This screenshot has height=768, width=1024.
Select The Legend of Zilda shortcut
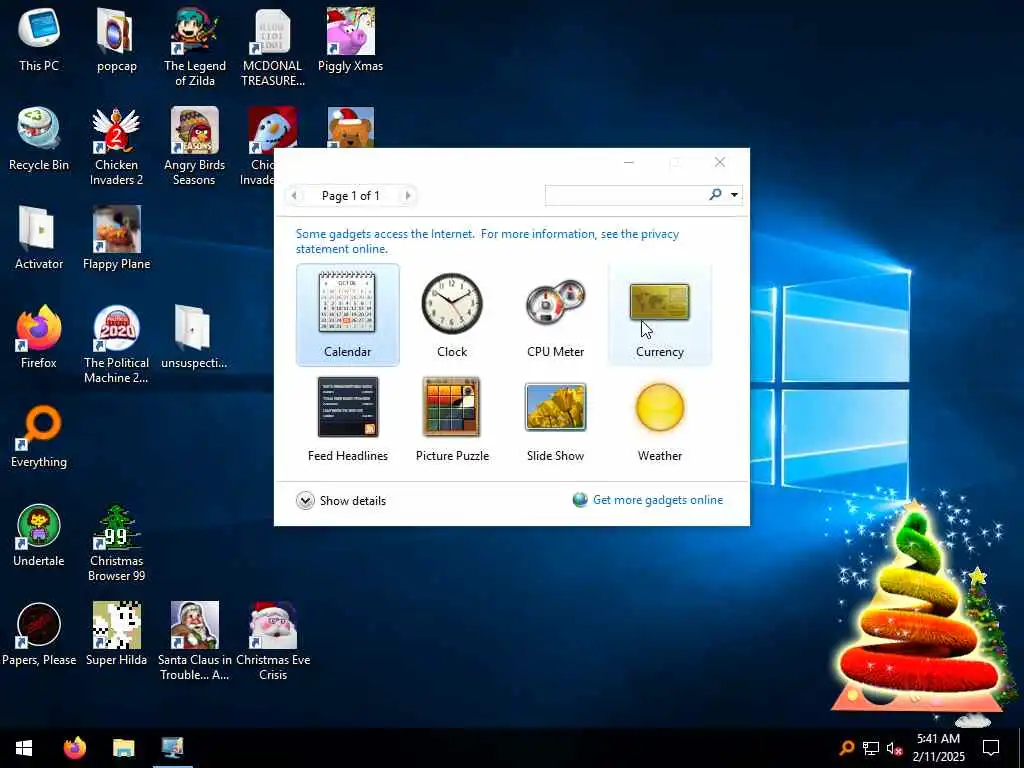coord(195,47)
